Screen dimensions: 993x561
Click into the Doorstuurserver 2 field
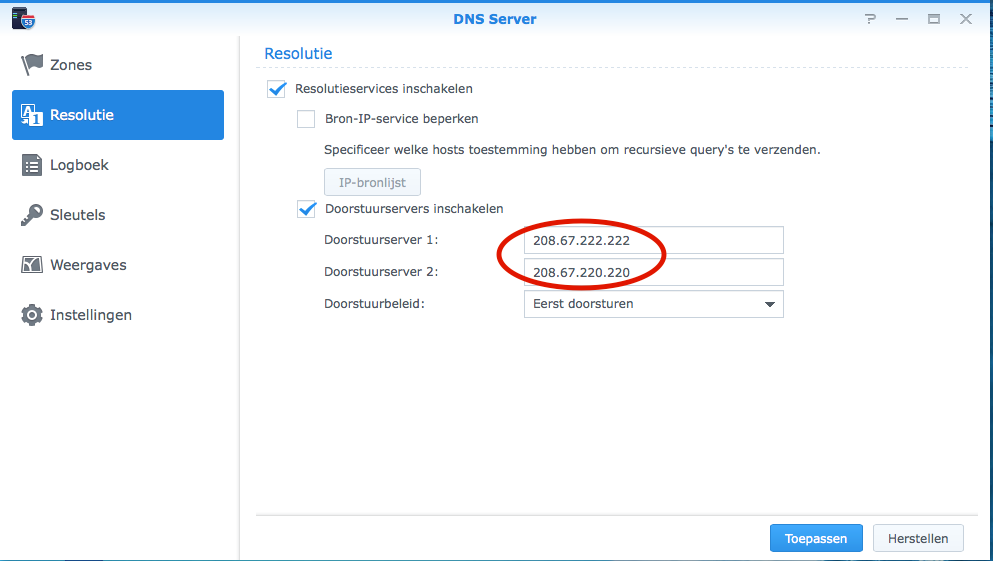[x=654, y=272]
